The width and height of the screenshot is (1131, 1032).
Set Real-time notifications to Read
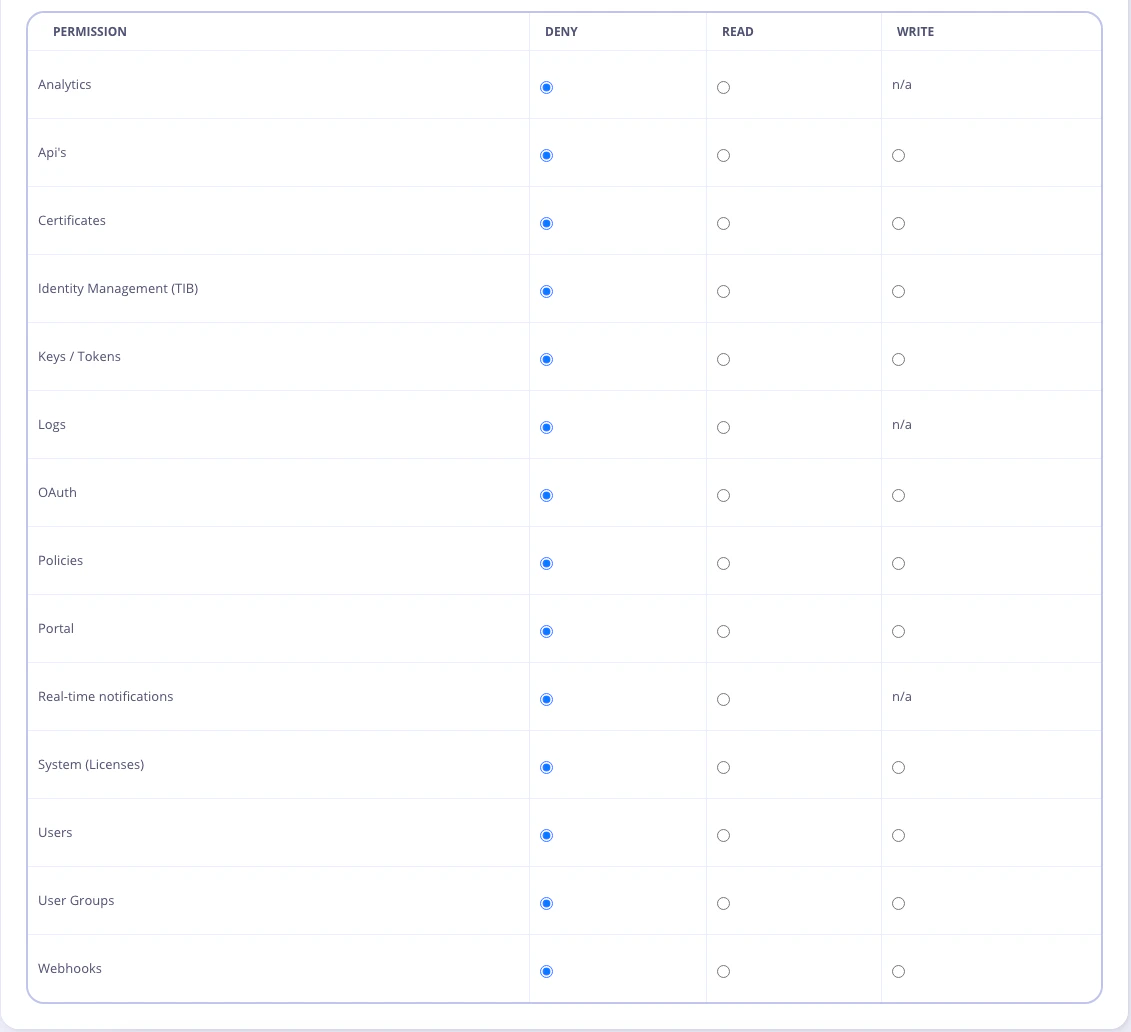click(x=723, y=699)
